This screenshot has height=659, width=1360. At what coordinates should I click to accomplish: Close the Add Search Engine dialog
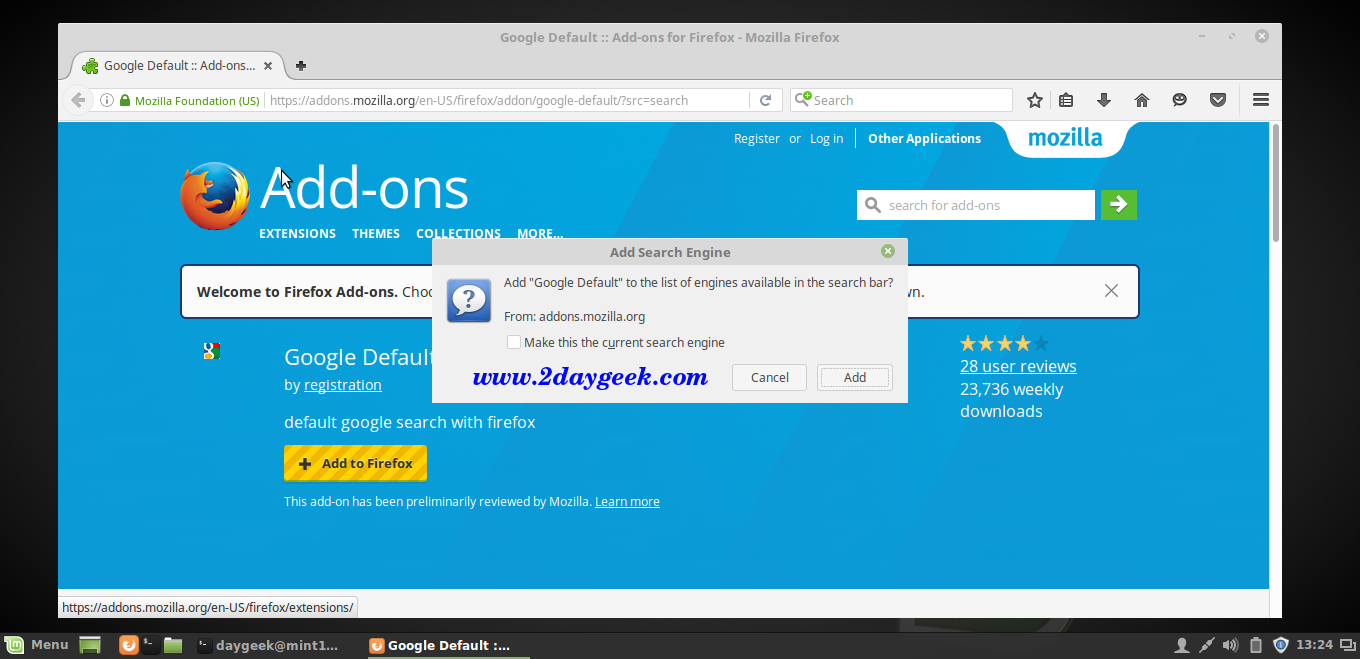click(x=888, y=252)
